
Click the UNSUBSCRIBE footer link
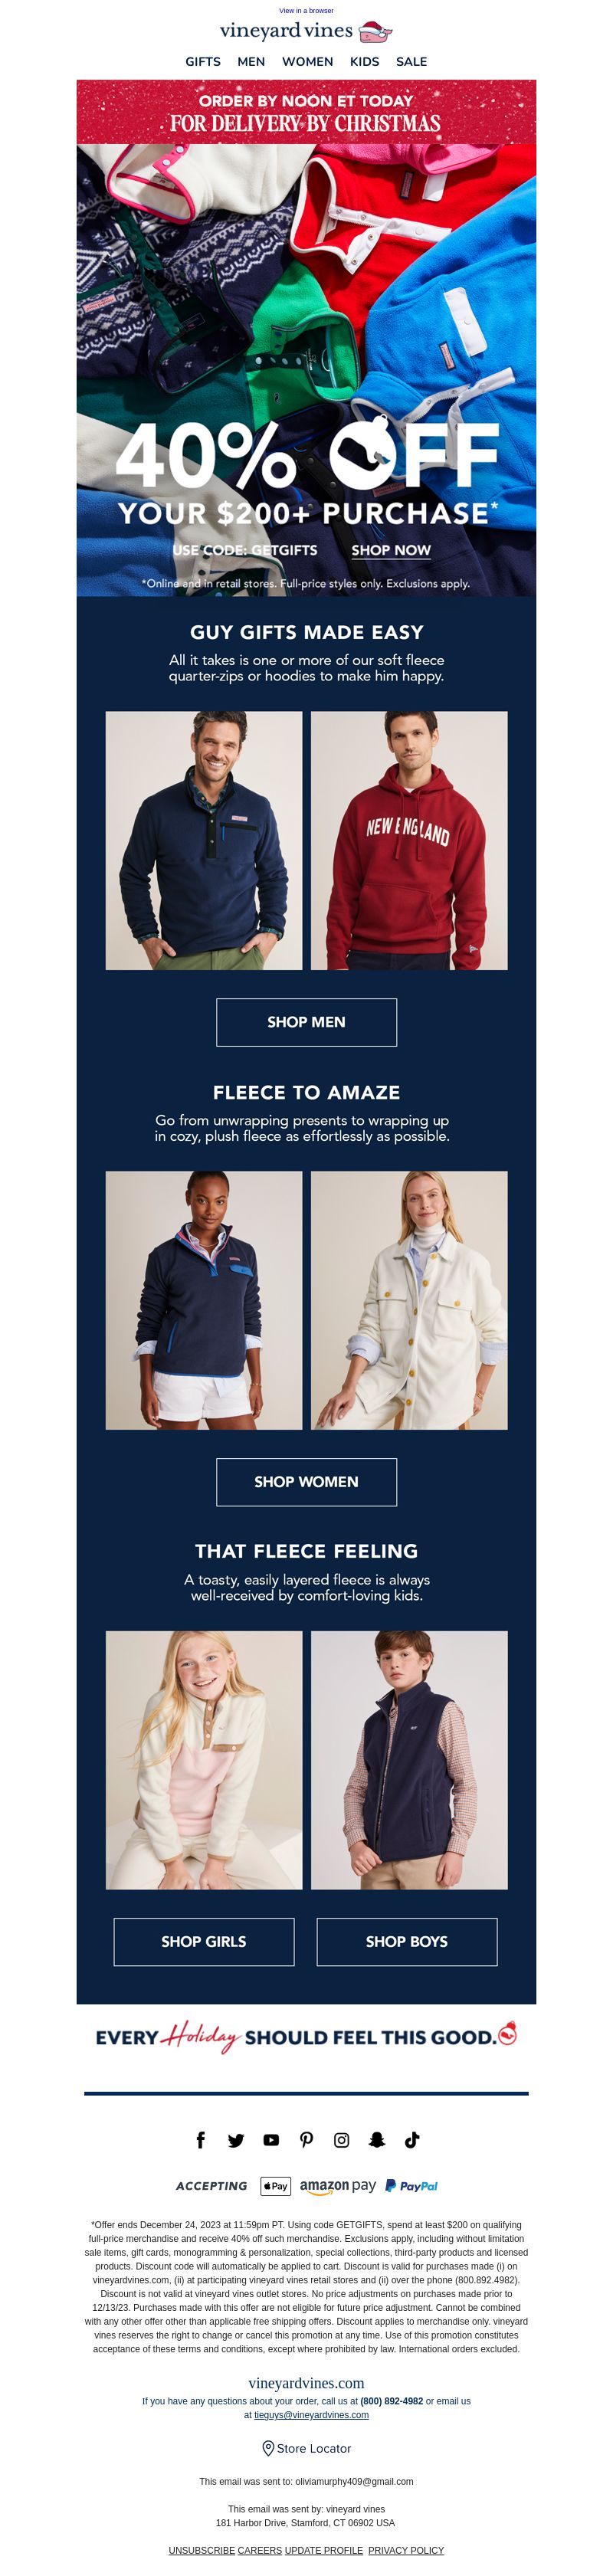coord(202,2550)
